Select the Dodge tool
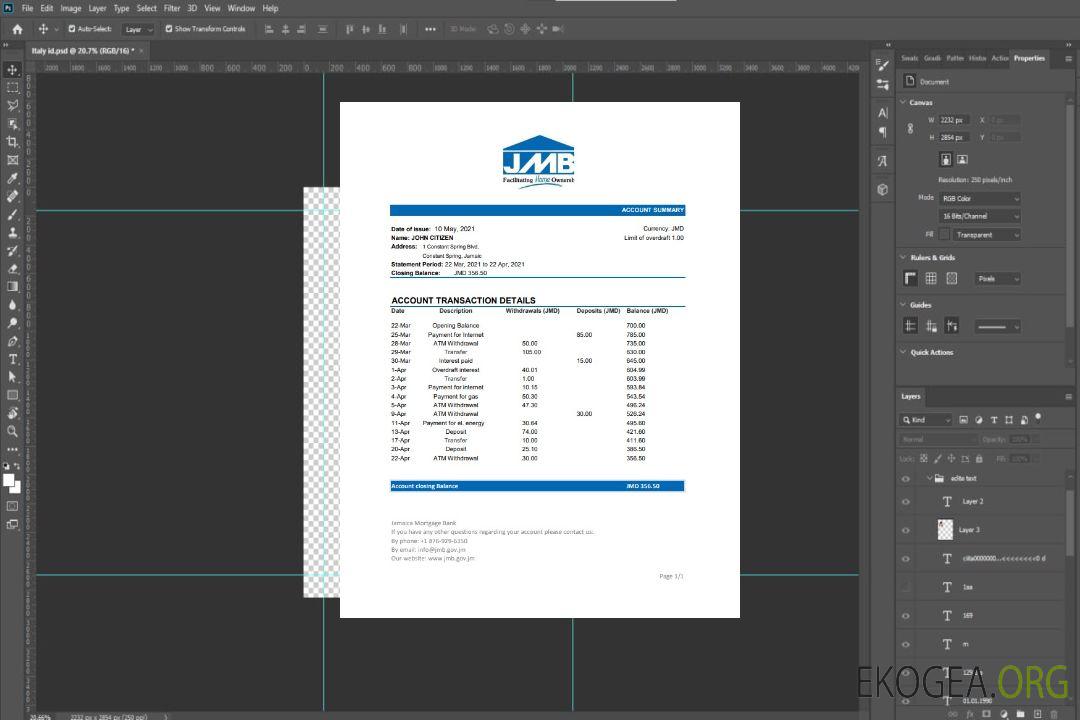The height and width of the screenshot is (720, 1080). [x=12, y=322]
